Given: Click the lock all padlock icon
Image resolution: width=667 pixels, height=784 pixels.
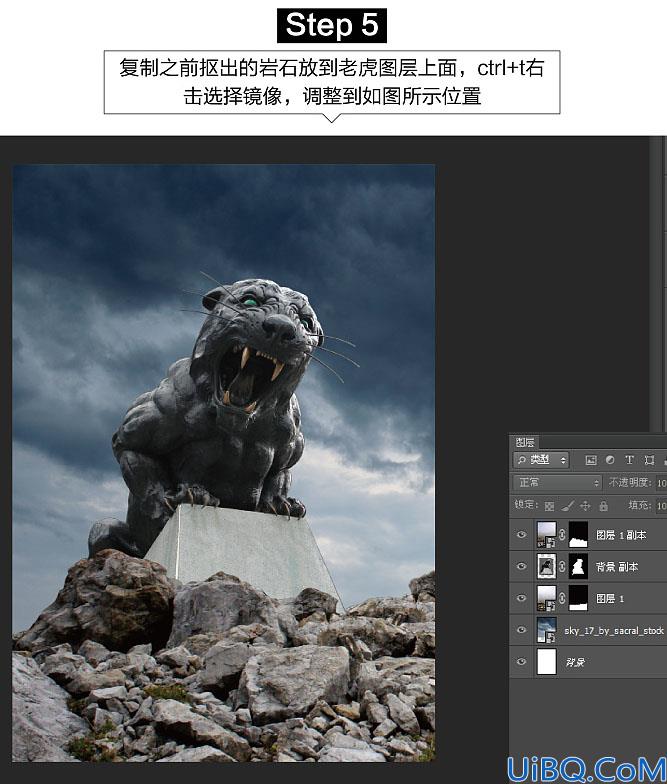Looking at the screenshot, I should [604, 506].
